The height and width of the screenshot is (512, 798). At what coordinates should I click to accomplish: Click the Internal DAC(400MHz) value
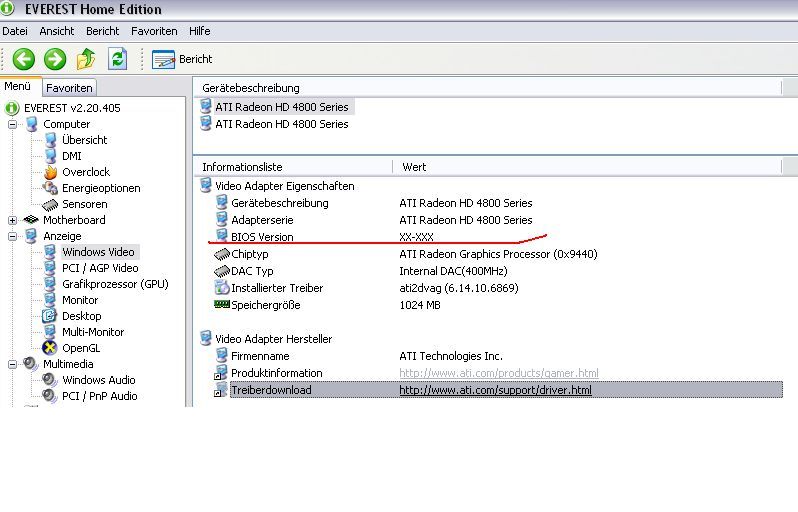coord(453,271)
